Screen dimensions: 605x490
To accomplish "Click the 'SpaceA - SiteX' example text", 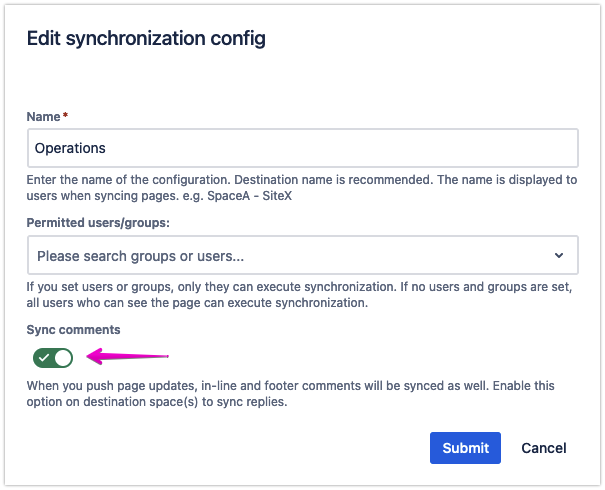I will point(249,197).
